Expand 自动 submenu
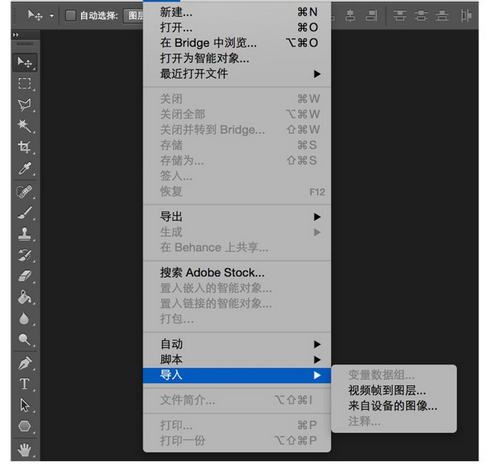The height and width of the screenshot is (468, 493). pos(237,344)
